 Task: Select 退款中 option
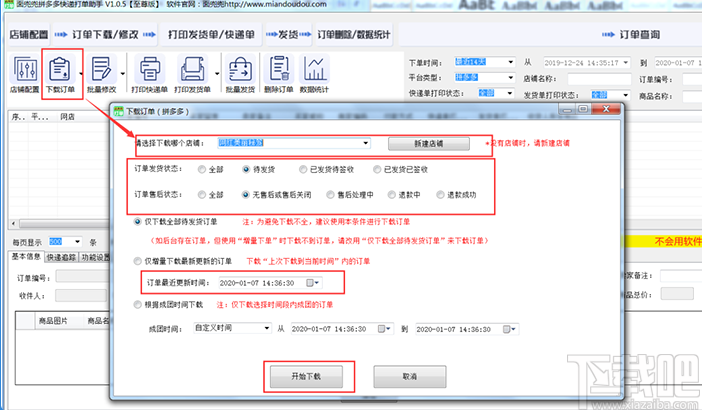coord(392,195)
